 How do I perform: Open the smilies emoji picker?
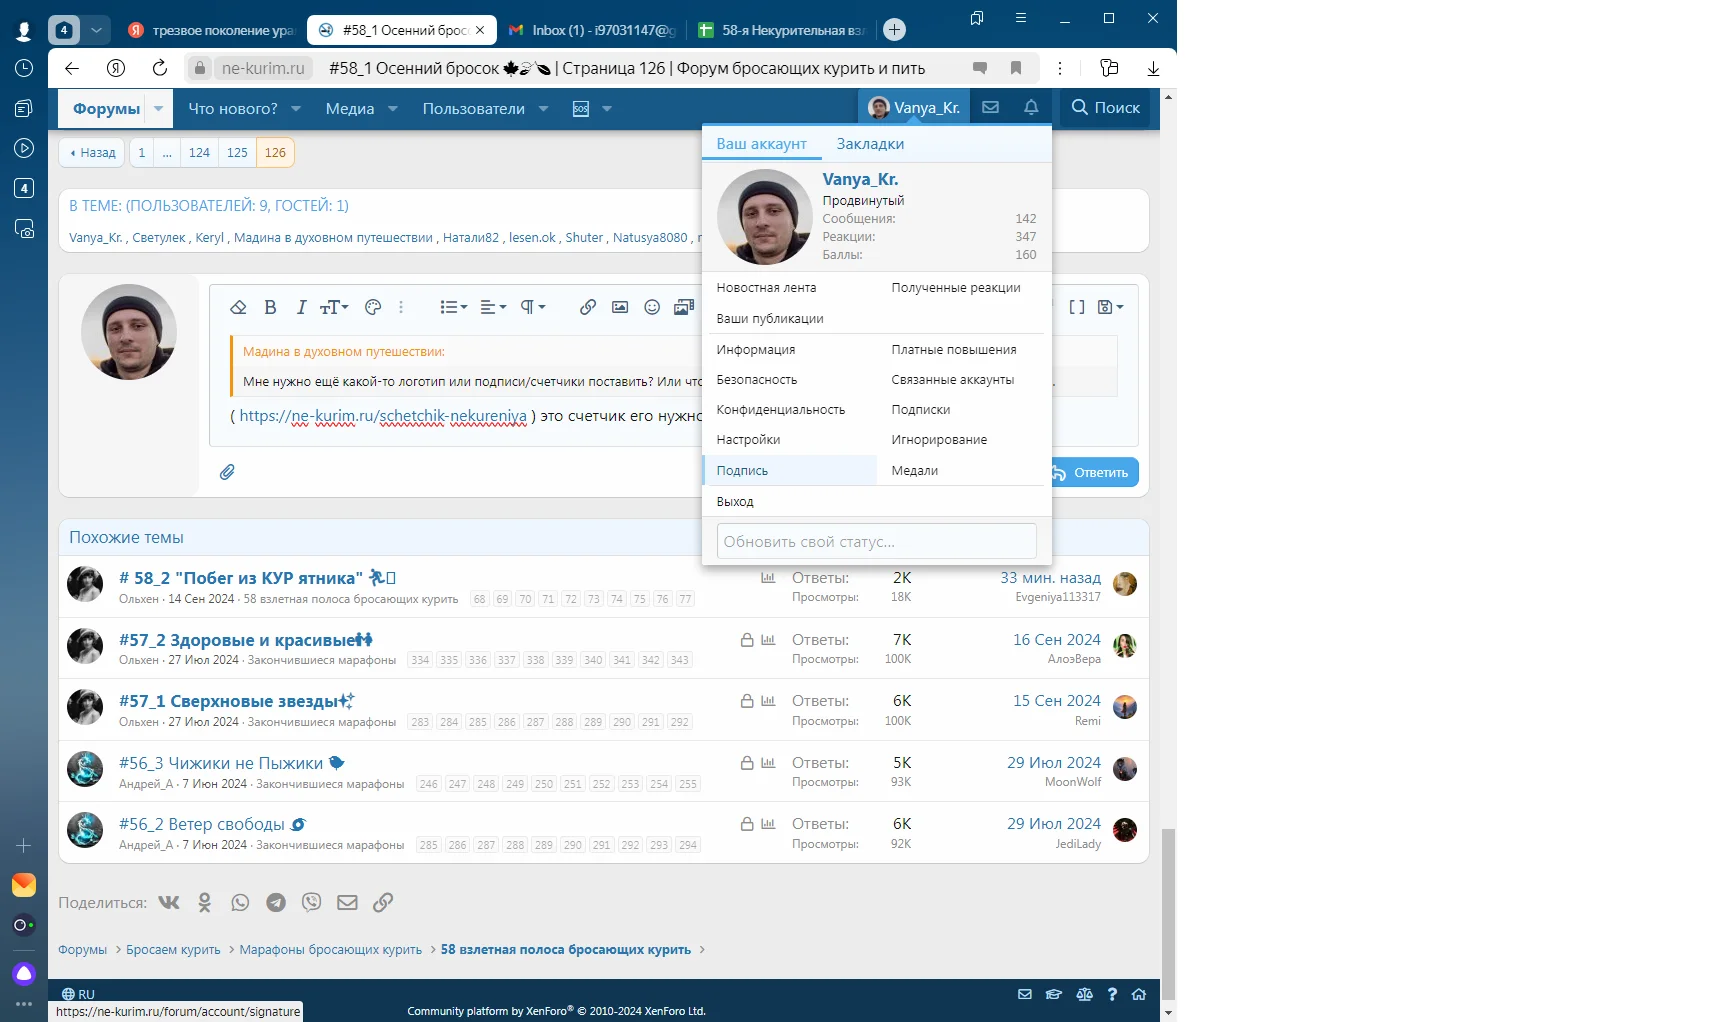(x=652, y=307)
